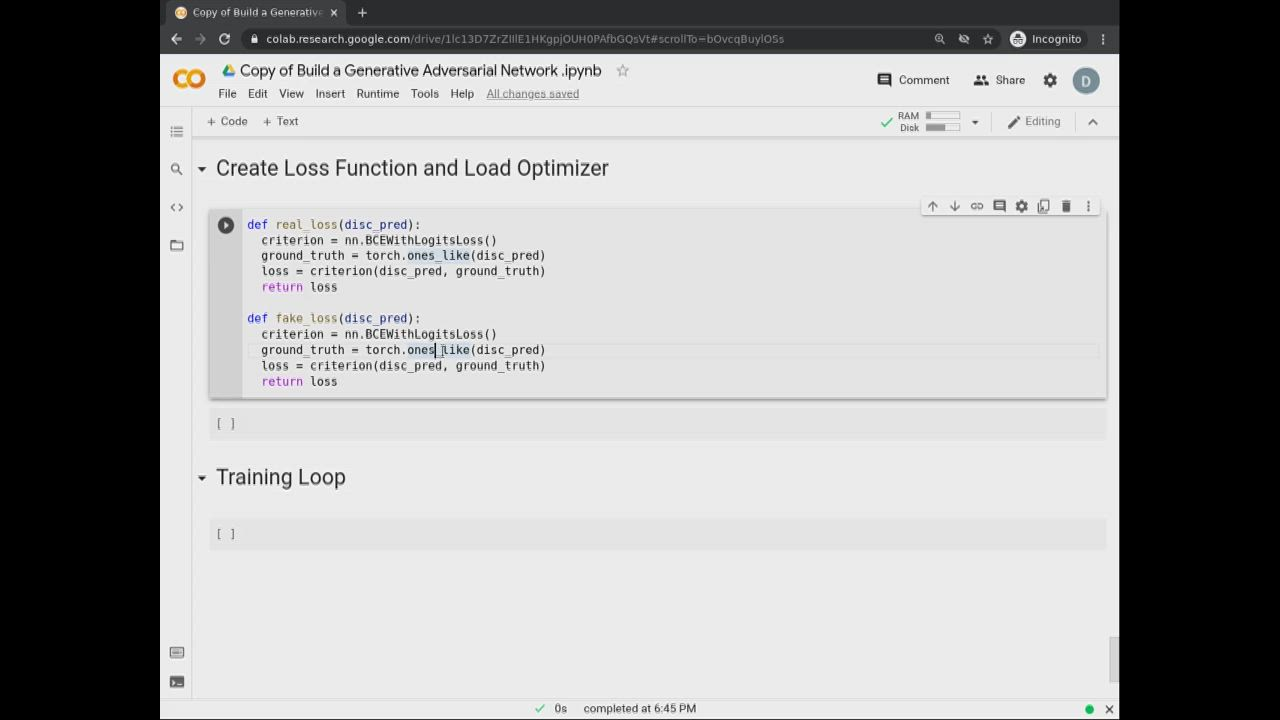Open the find and replace sidebar icon
The height and width of the screenshot is (720, 1280).
click(177, 169)
